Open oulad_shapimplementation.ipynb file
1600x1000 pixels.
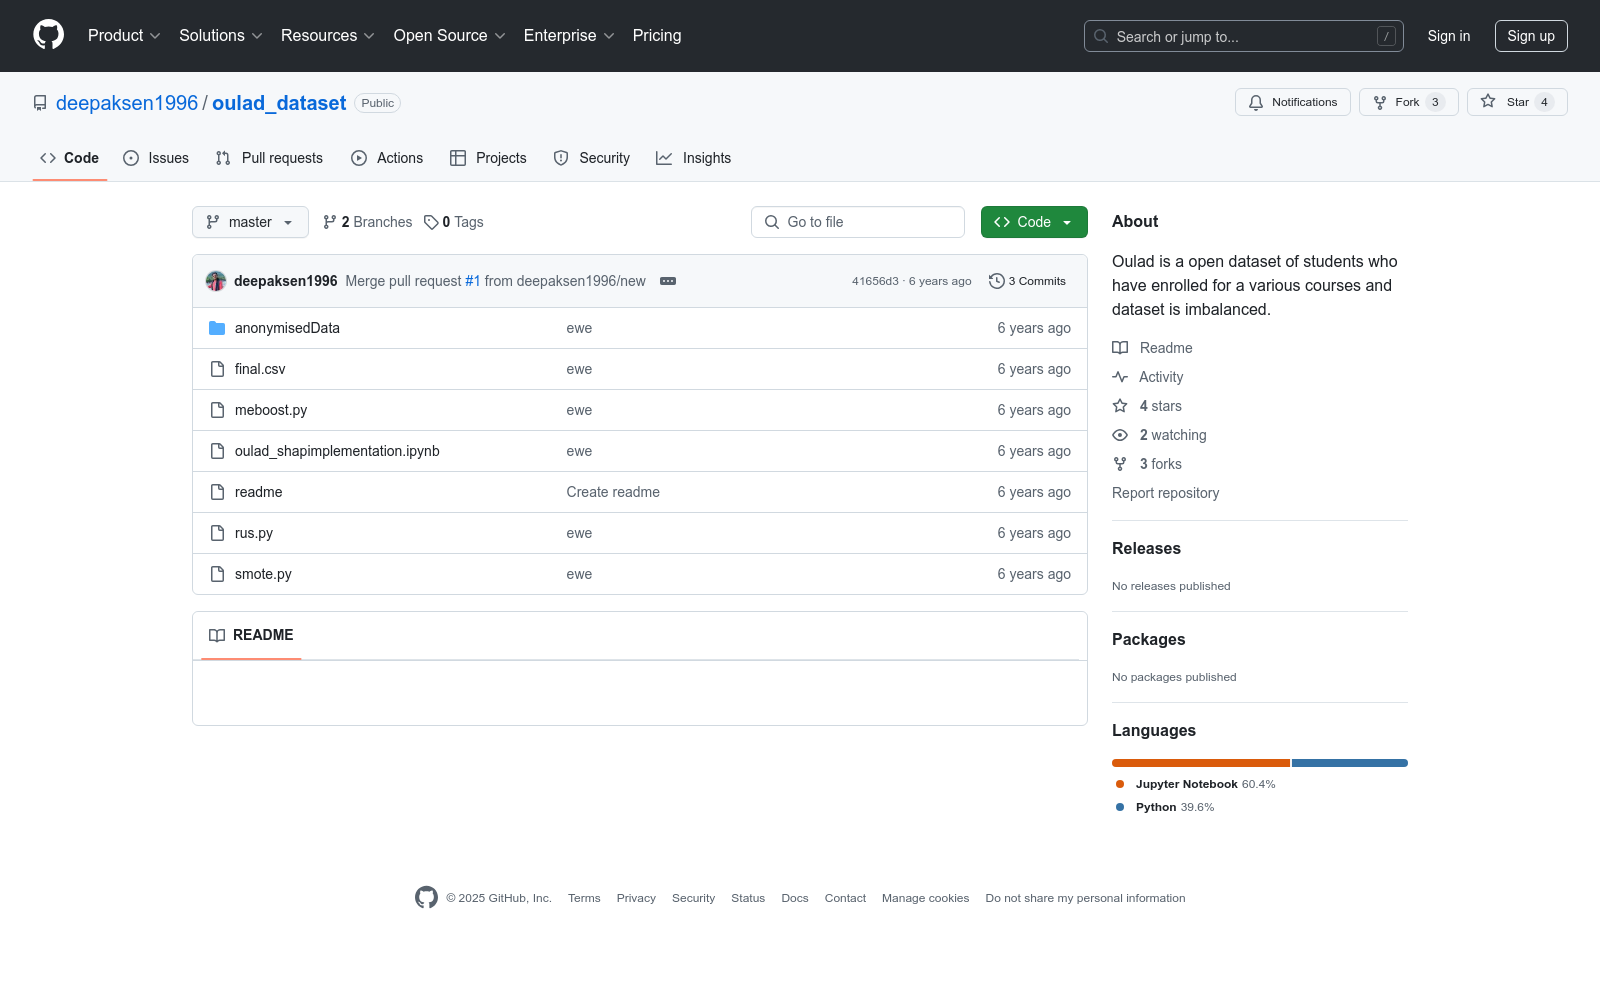(337, 451)
